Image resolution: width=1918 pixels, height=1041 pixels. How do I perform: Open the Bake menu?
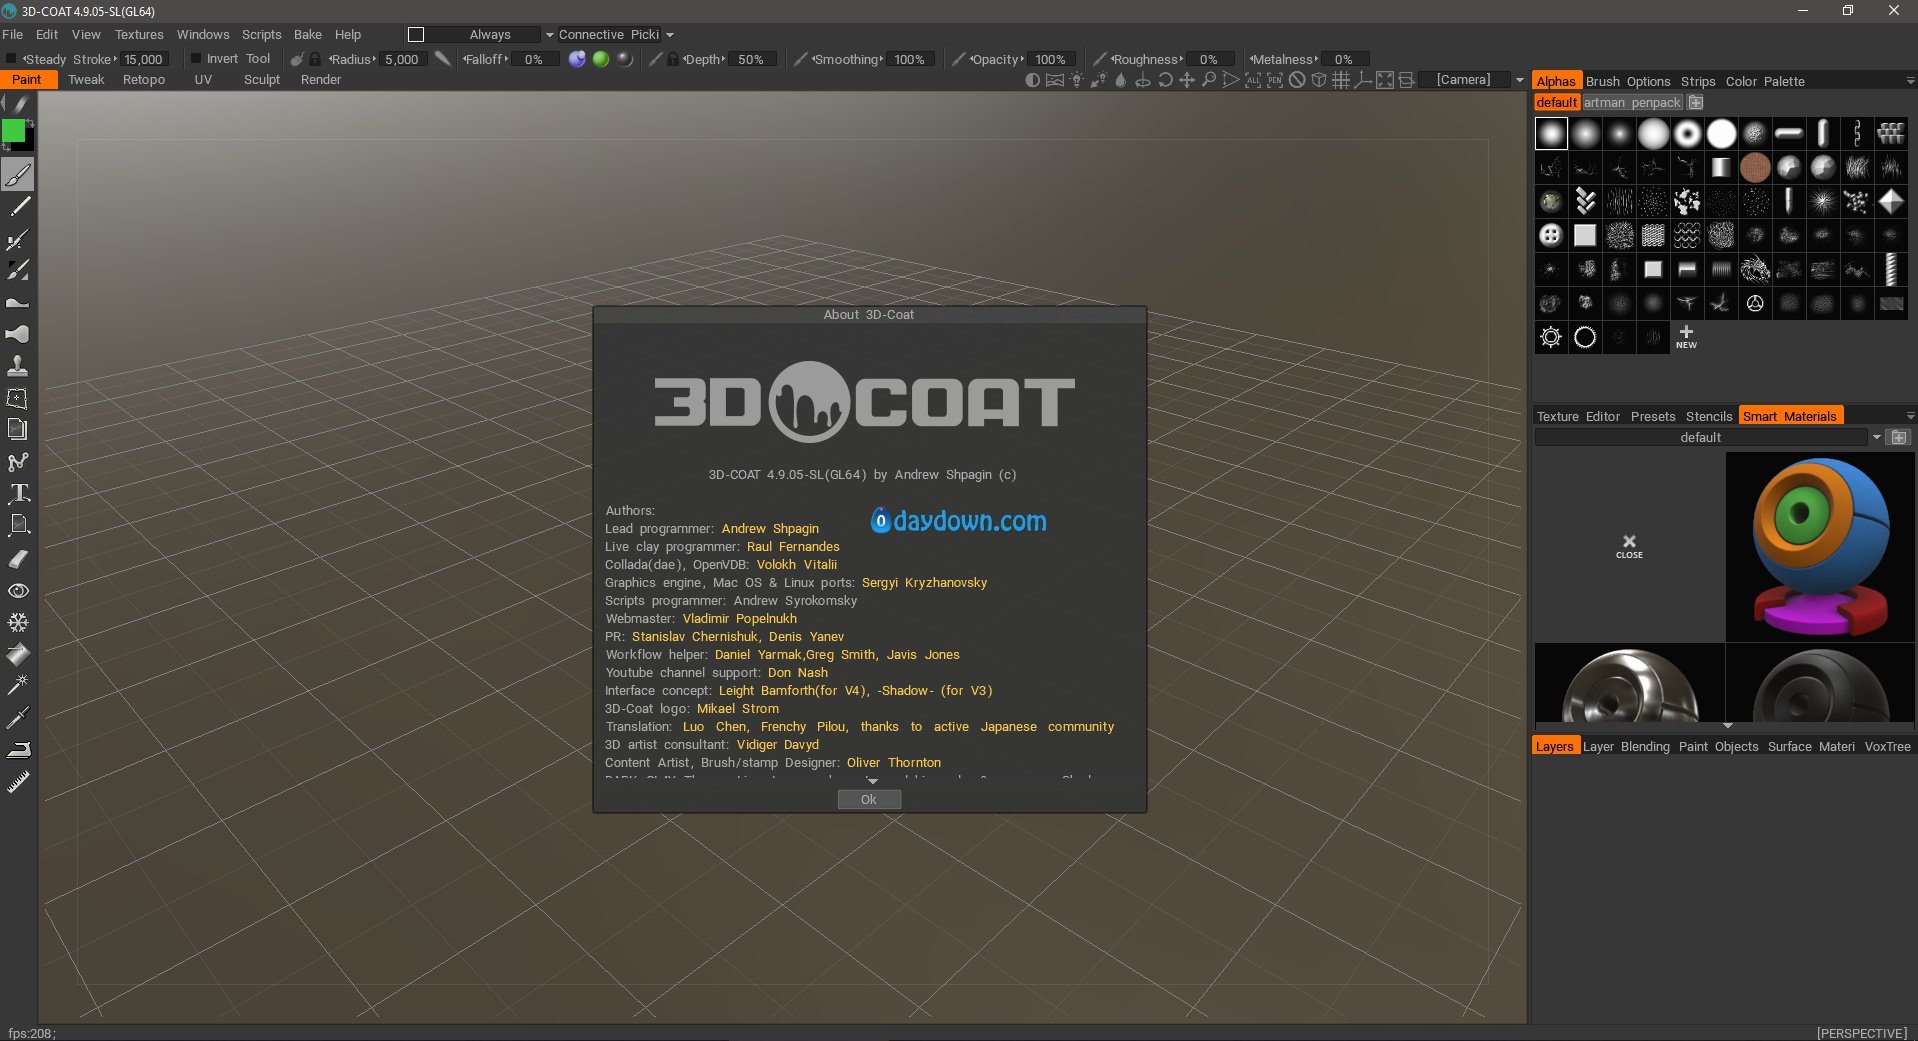tap(307, 35)
